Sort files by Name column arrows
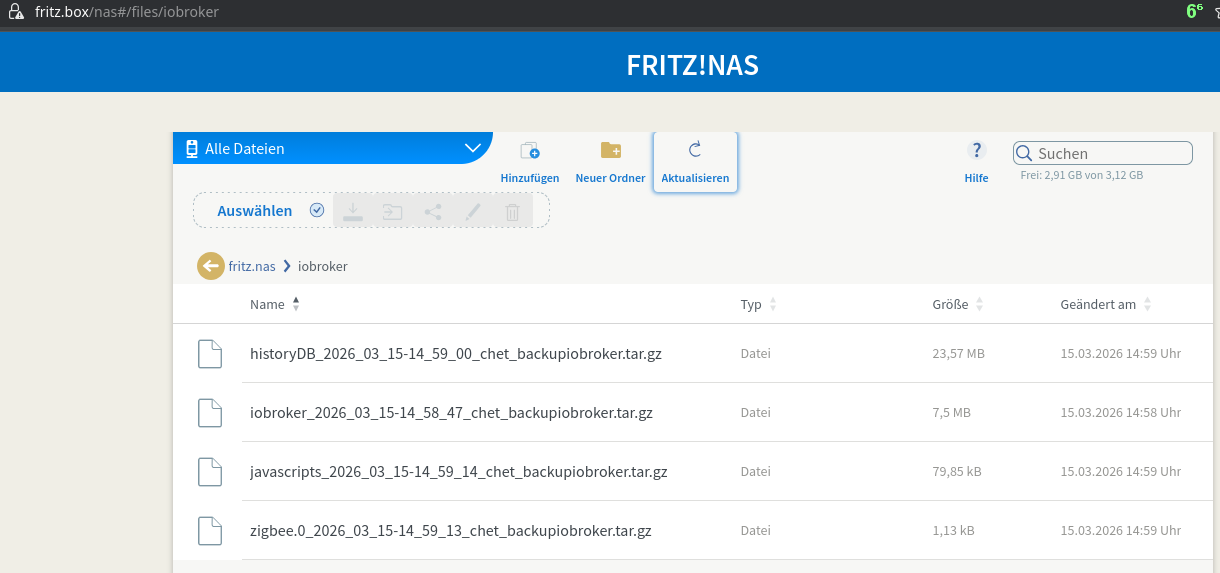The image size is (1220, 573). [296, 304]
